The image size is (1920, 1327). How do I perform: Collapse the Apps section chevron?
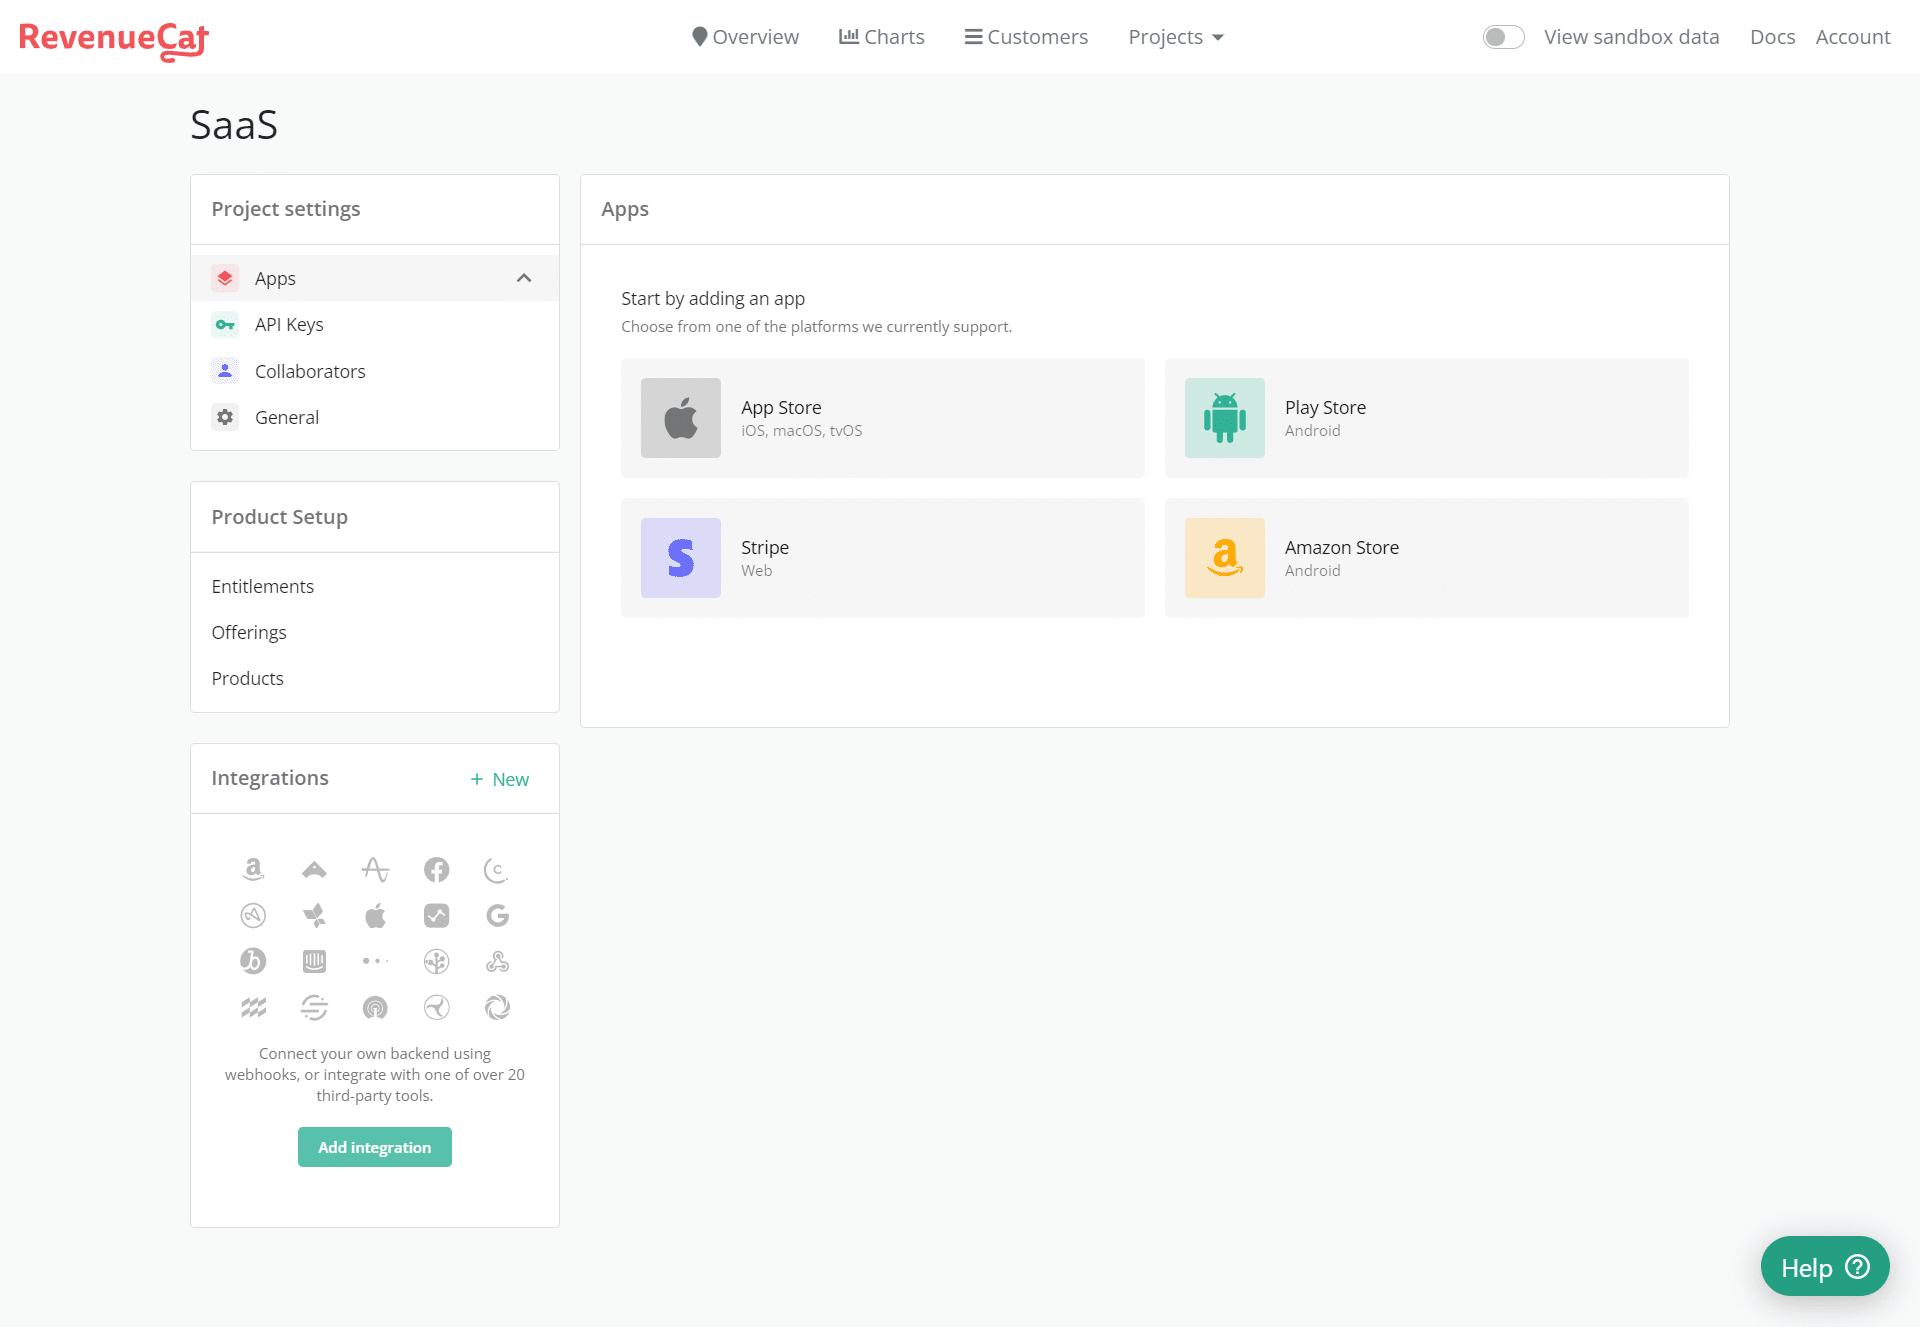point(524,278)
